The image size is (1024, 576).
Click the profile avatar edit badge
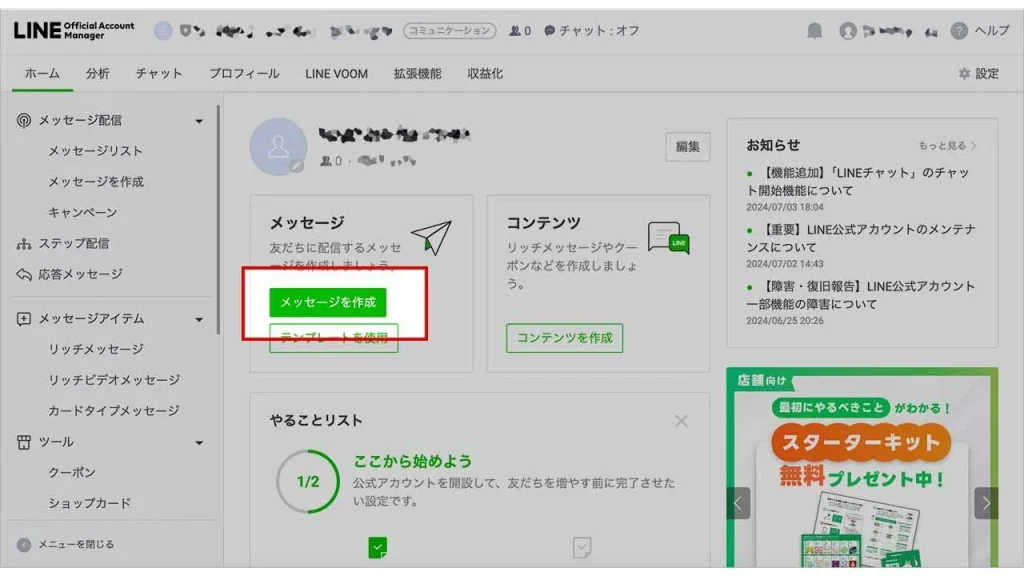pos(296,166)
